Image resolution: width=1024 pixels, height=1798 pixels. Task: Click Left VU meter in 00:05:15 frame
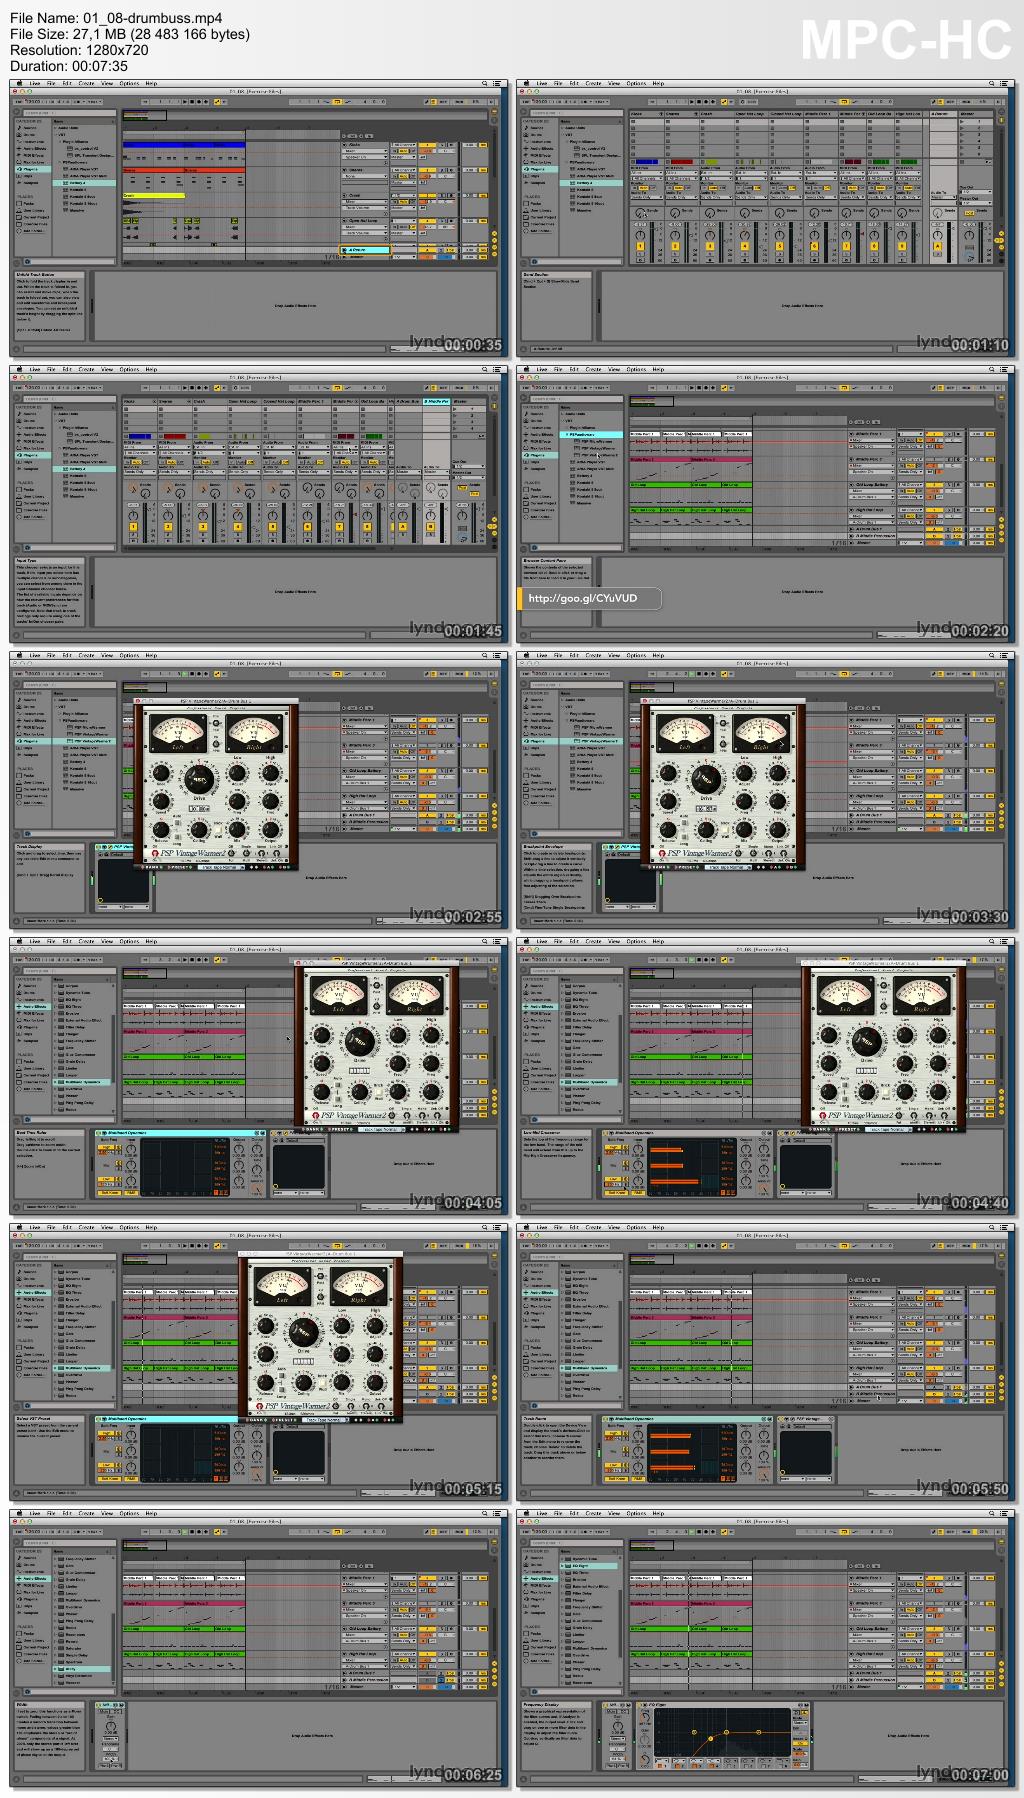(x=284, y=1287)
